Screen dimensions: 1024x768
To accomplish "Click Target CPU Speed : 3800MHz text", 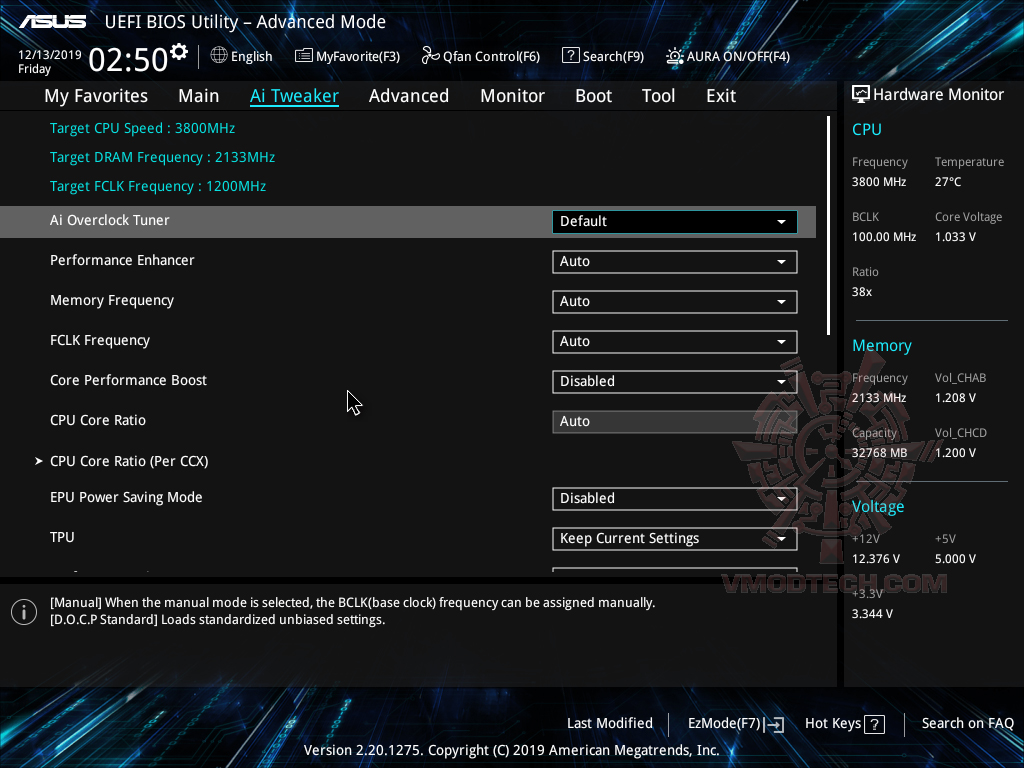I will 142,128.
